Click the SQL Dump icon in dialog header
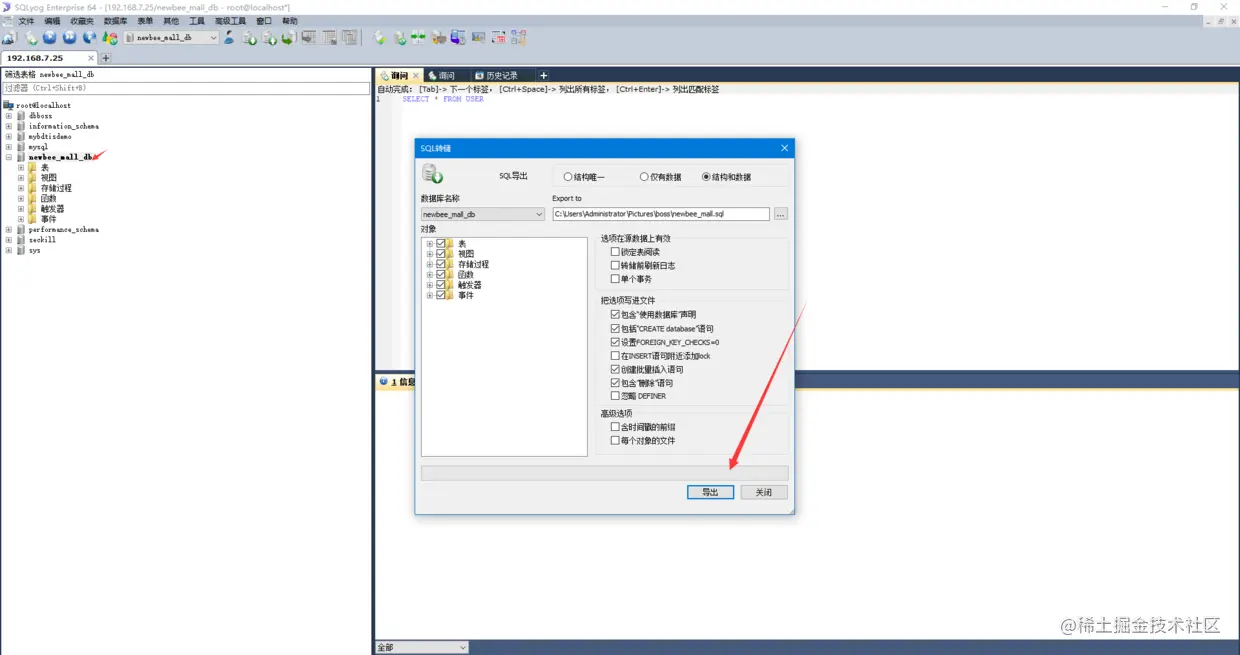This screenshot has width=1240, height=655. pyautogui.click(x=432, y=174)
